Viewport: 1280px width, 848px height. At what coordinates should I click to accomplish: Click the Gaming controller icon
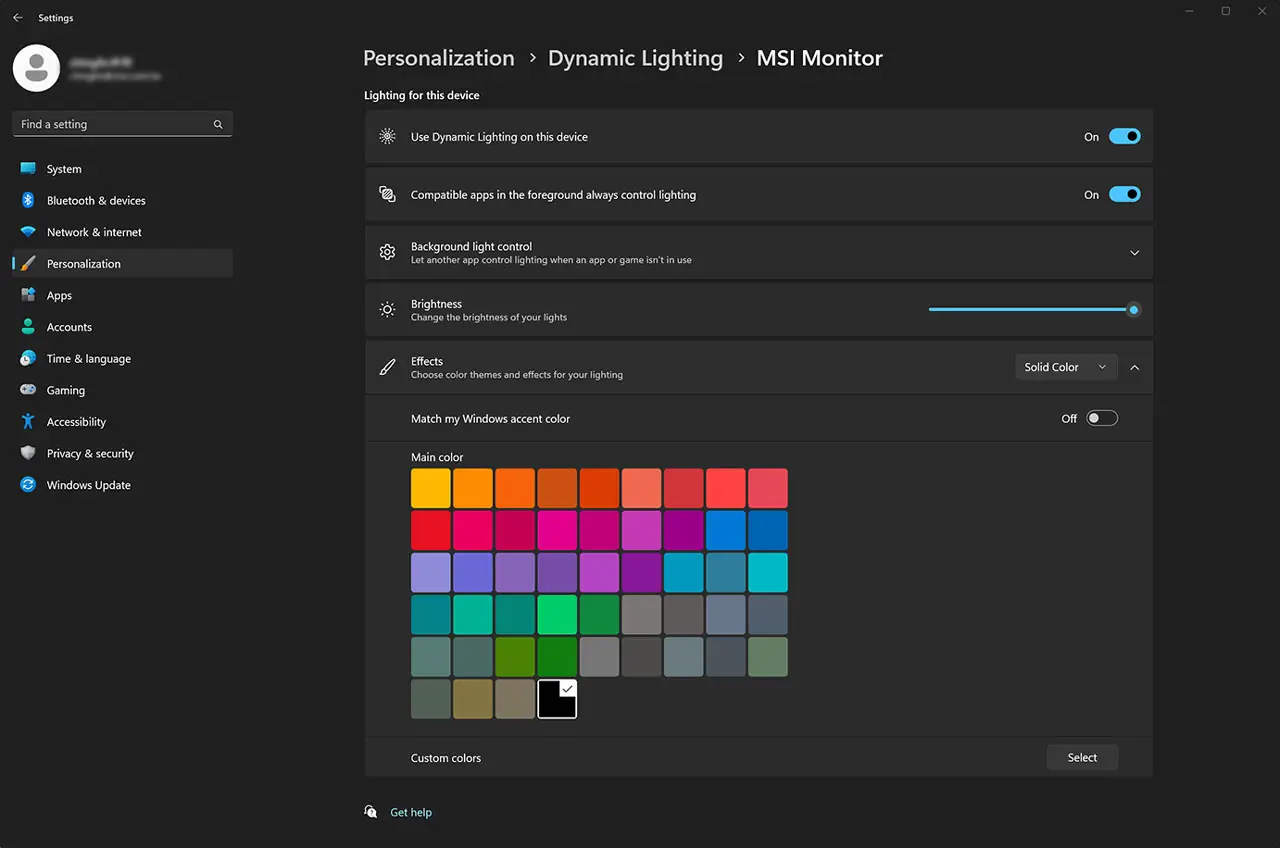[28, 390]
